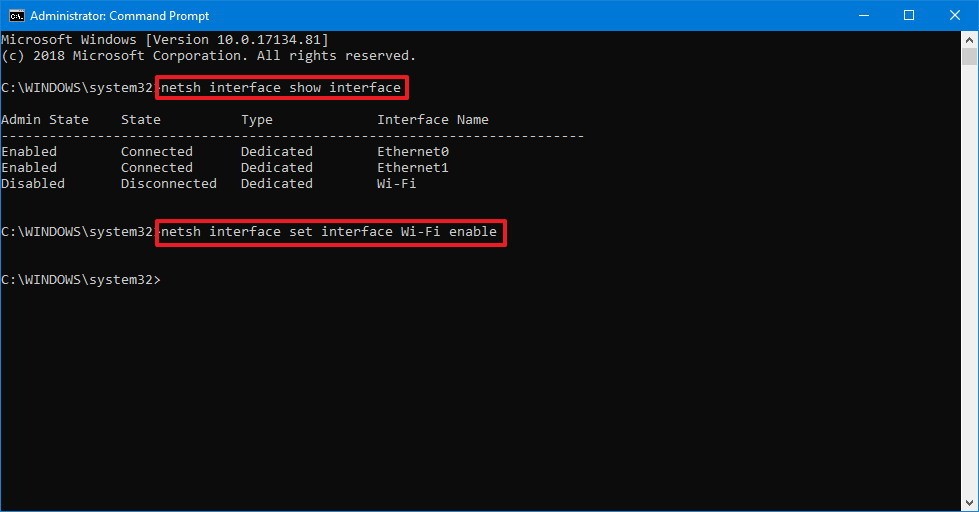Click the "Interface Name" column header
Viewport: 979px width, 512px height.
tap(433, 120)
